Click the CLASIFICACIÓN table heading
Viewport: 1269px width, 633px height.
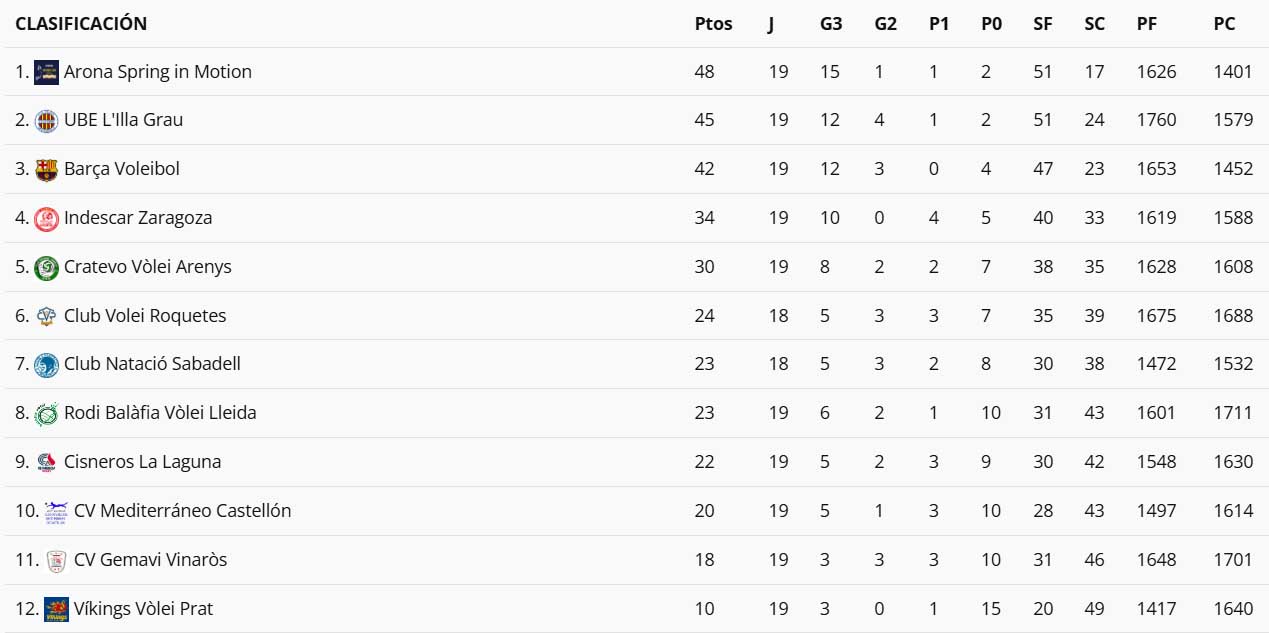(81, 24)
